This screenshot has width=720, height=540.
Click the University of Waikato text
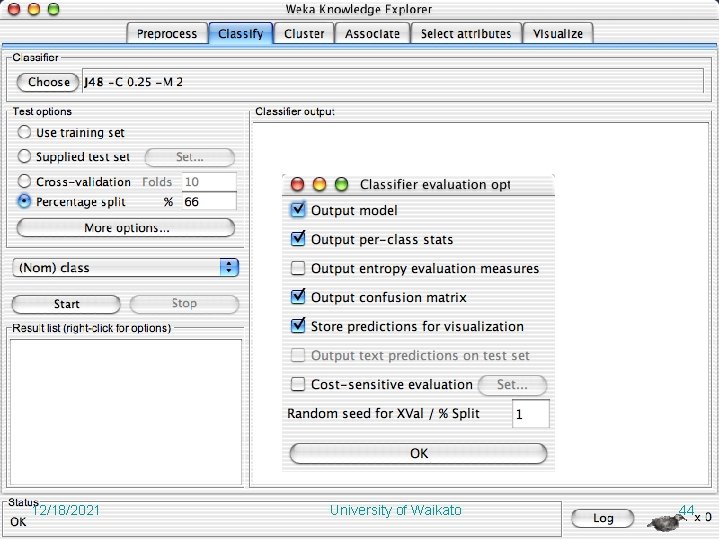pos(396,510)
